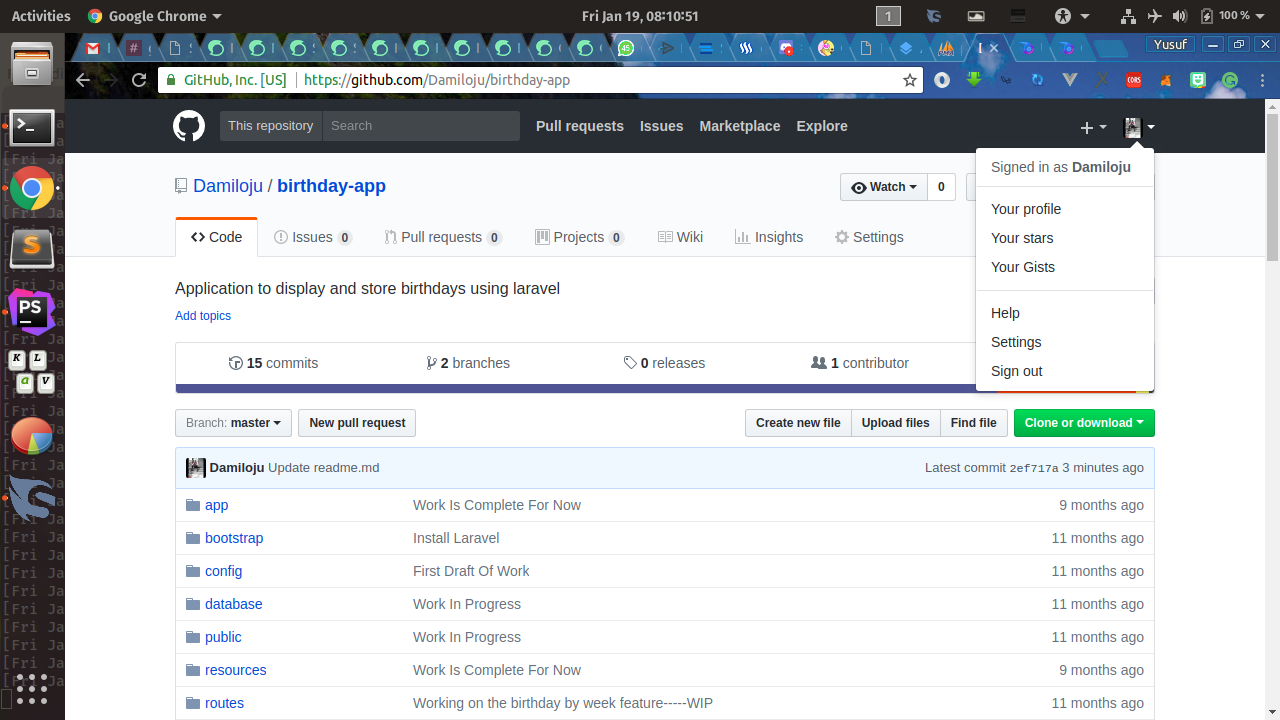Click the Activities button in top bar
This screenshot has width=1280, height=720.
click(41, 16)
